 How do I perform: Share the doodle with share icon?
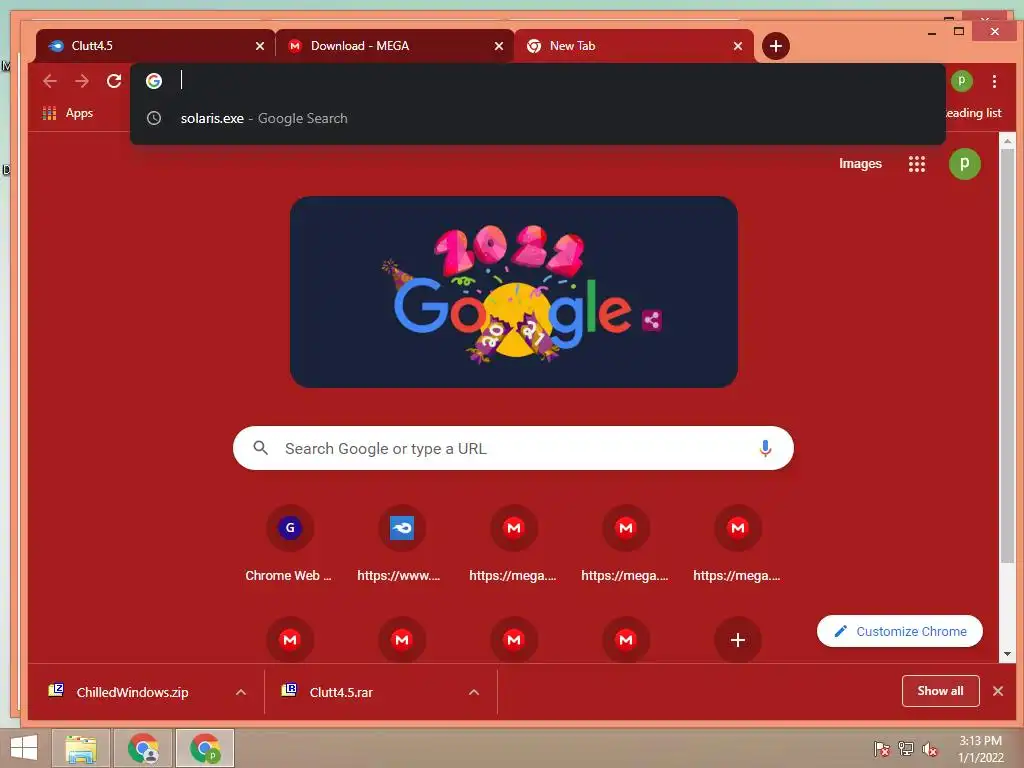click(652, 320)
